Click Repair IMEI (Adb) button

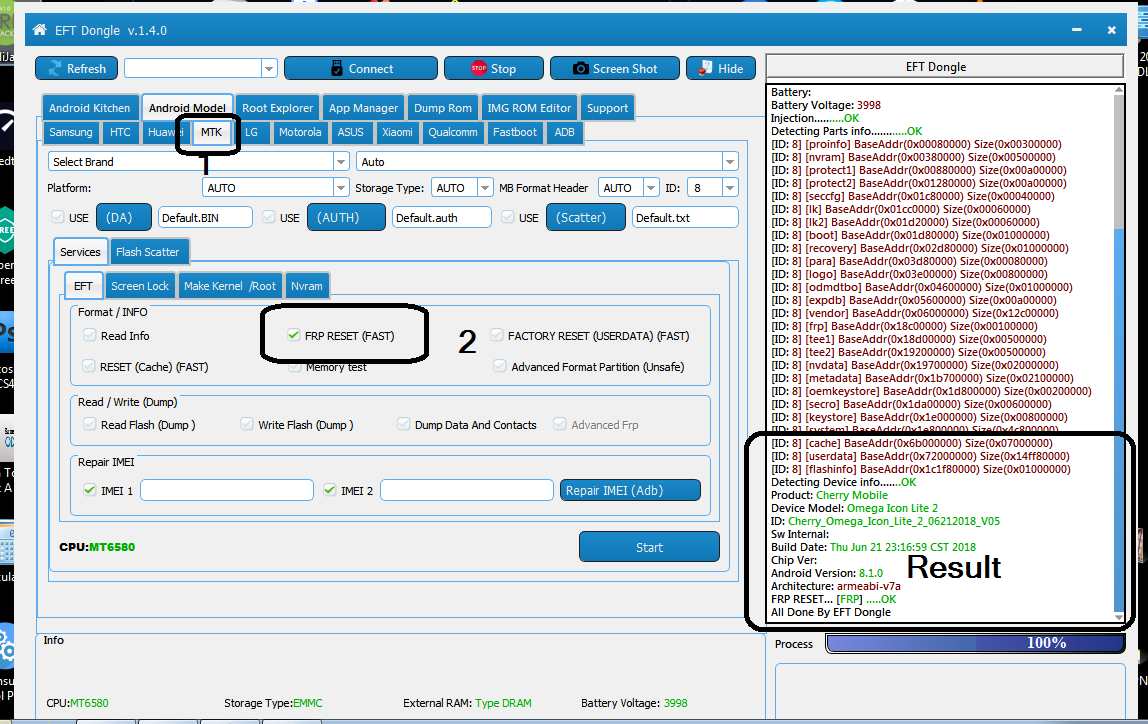click(x=630, y=490)
